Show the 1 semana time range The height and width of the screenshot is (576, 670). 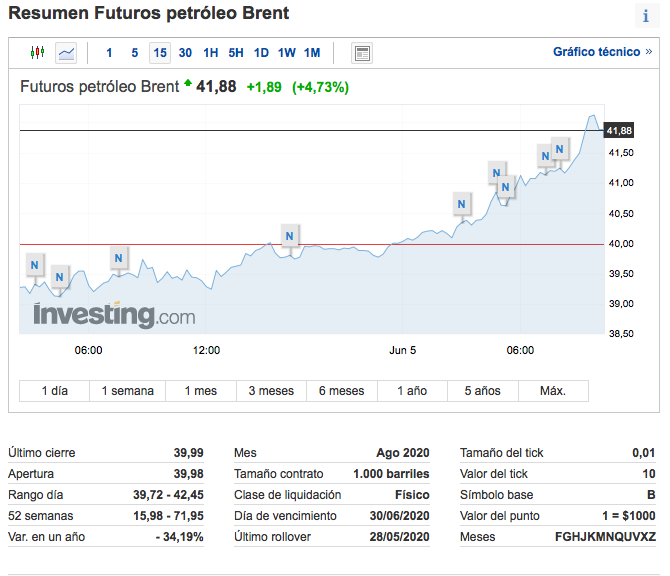(128, 391)
